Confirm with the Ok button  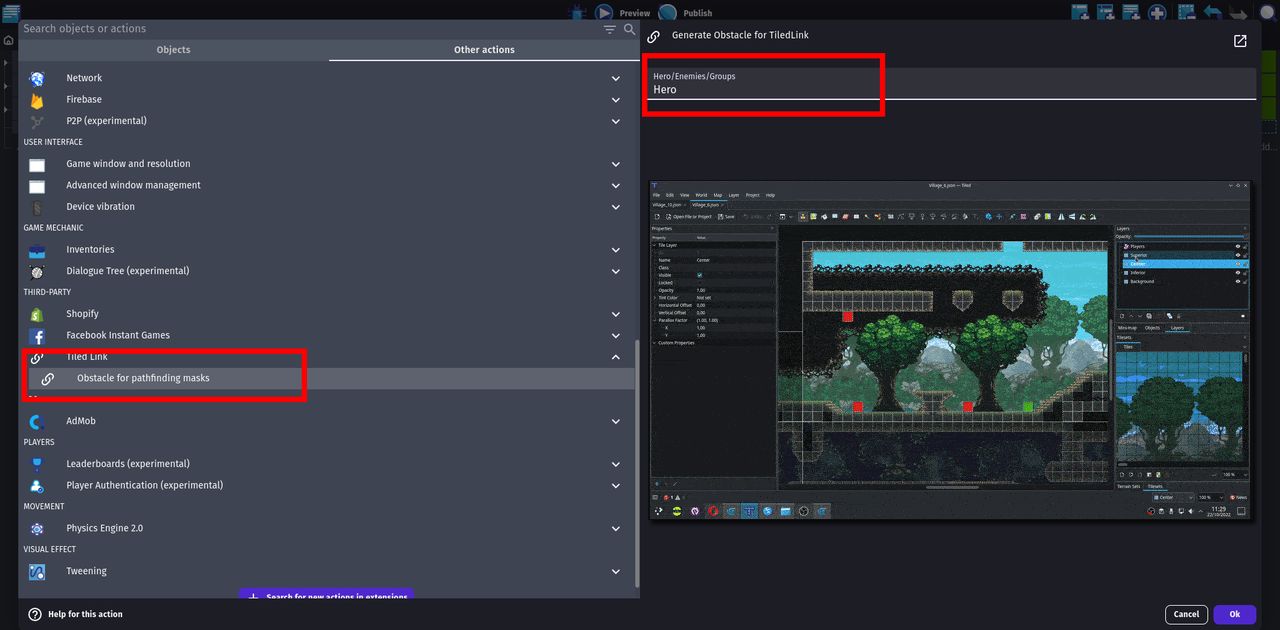[x=1235, y=615]
